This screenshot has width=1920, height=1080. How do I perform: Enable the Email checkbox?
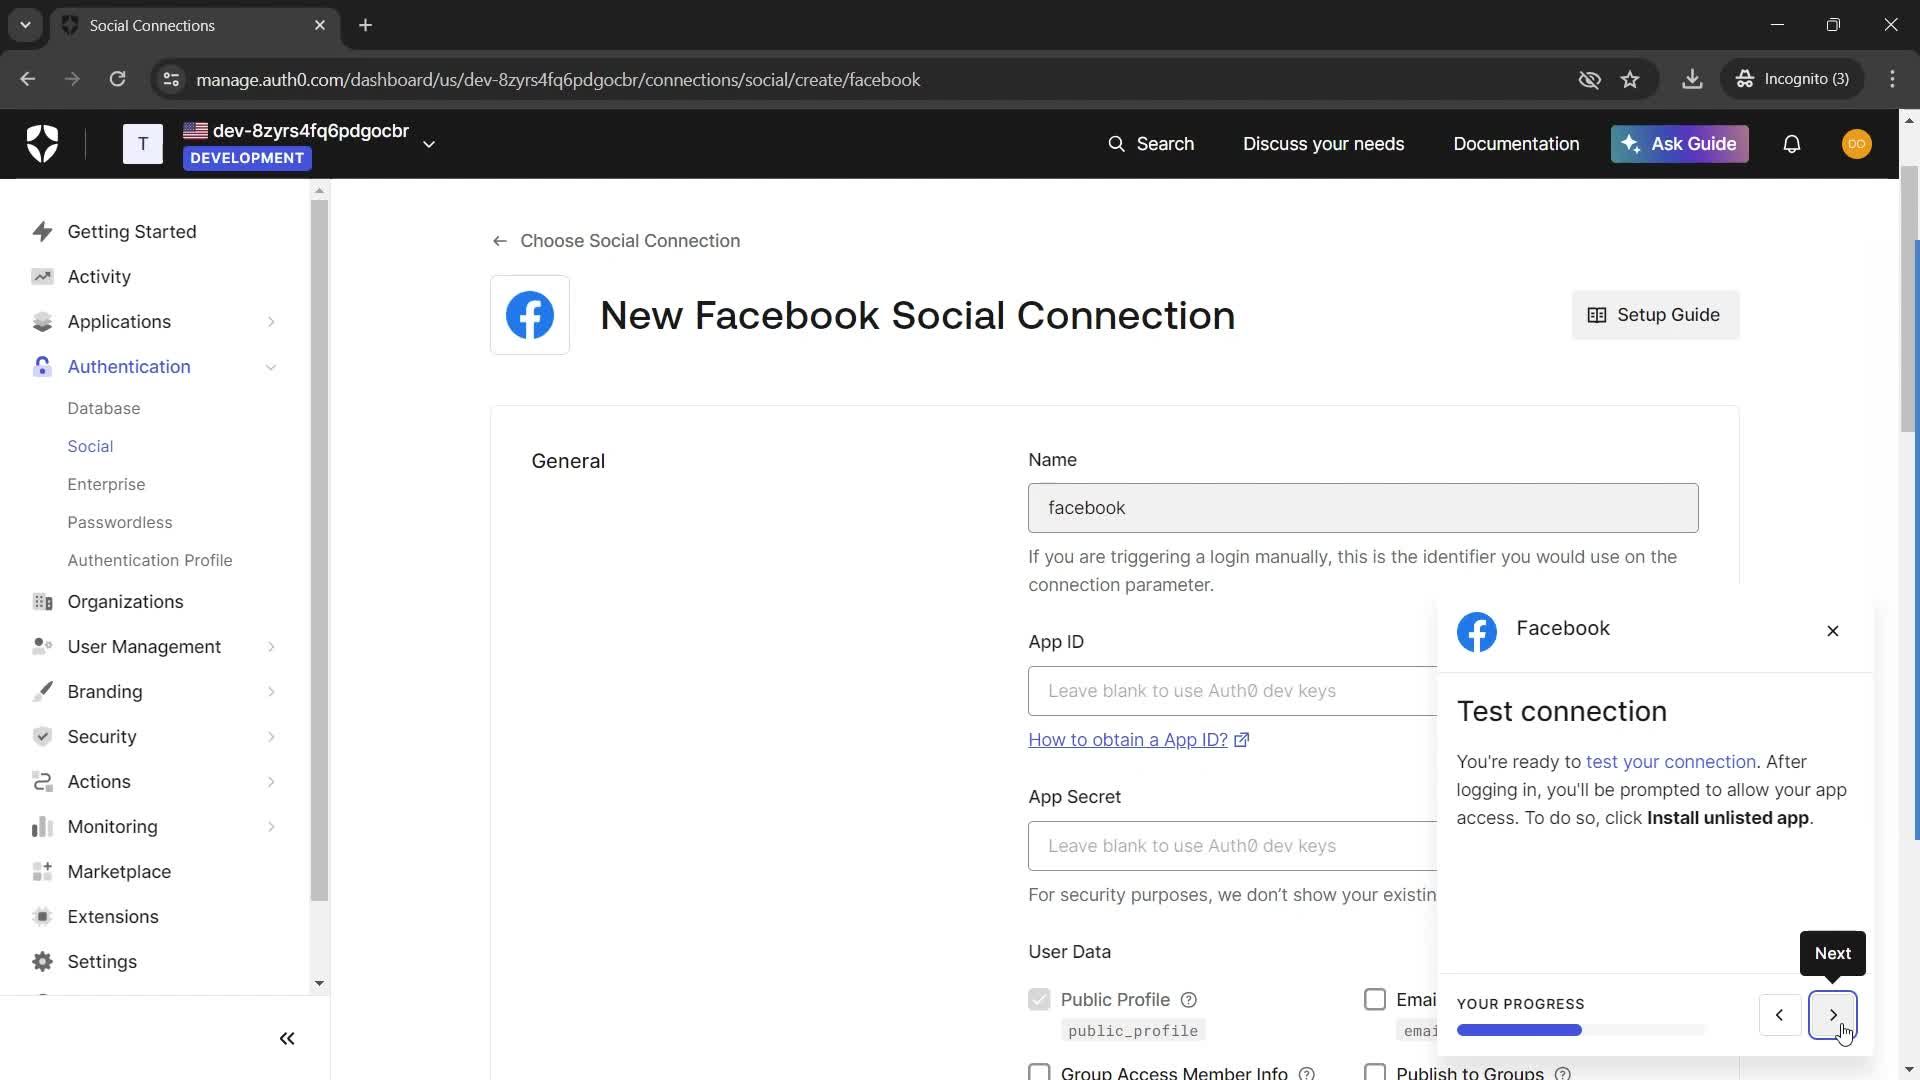coord(1375,1000)
